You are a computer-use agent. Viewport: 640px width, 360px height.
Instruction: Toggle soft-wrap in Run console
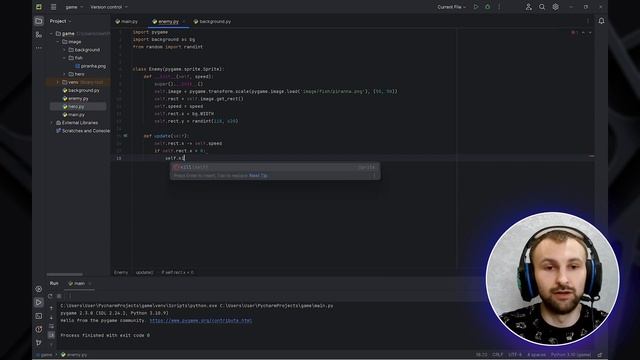pyautogui.click(x=51, y=326)
